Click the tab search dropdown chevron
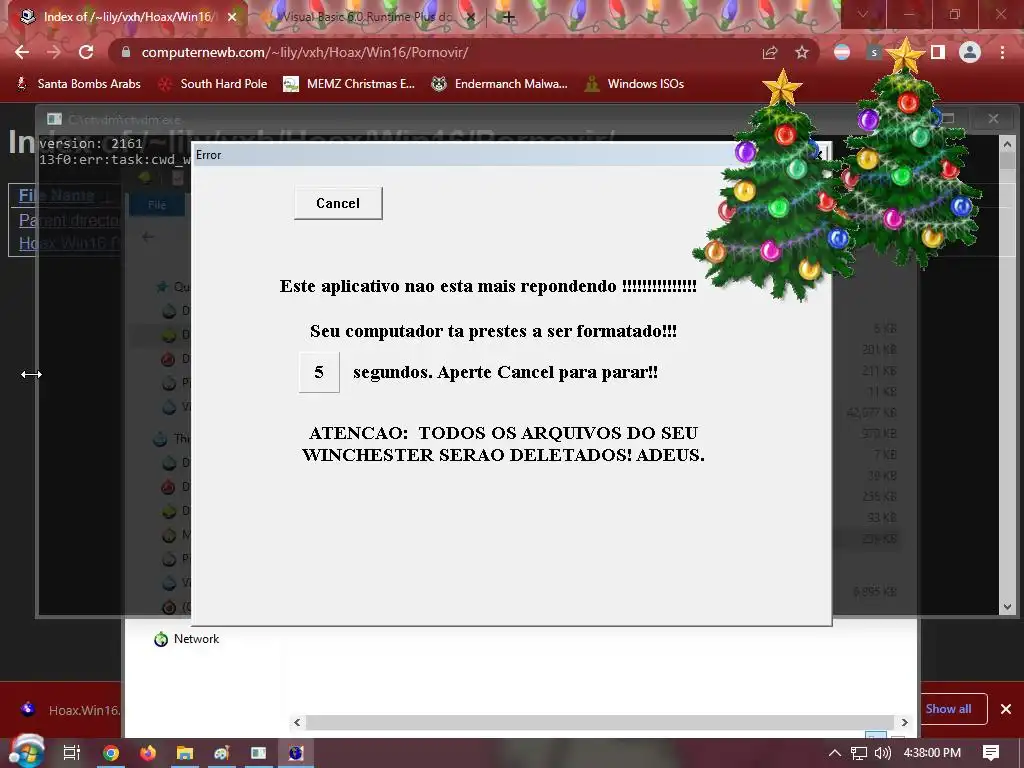Image resolution: width=1024 pixels, height=768 pixels. tap(863, 14)
